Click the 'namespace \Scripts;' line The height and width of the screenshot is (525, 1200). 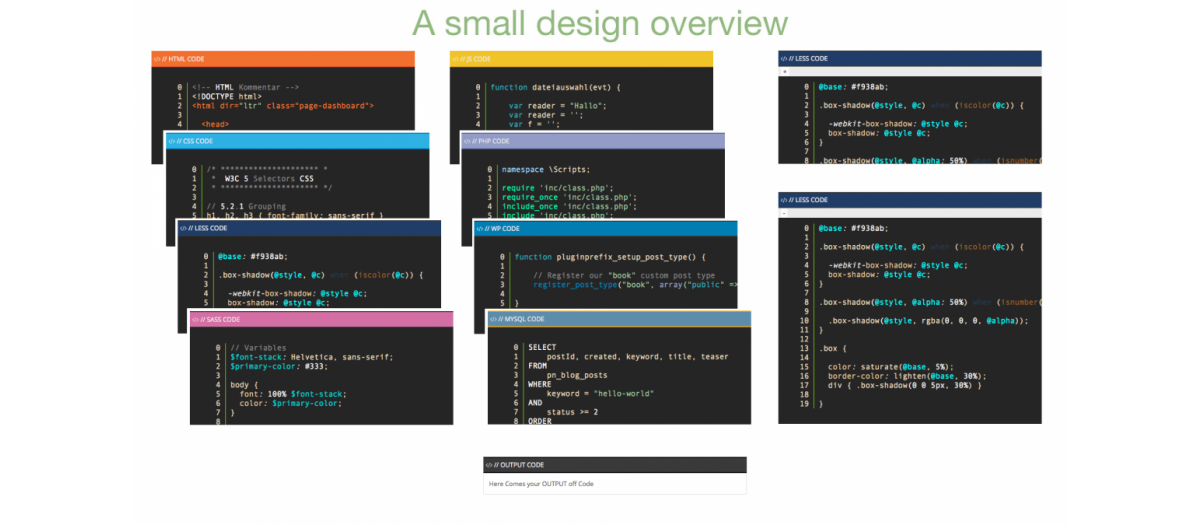point(546,169)
